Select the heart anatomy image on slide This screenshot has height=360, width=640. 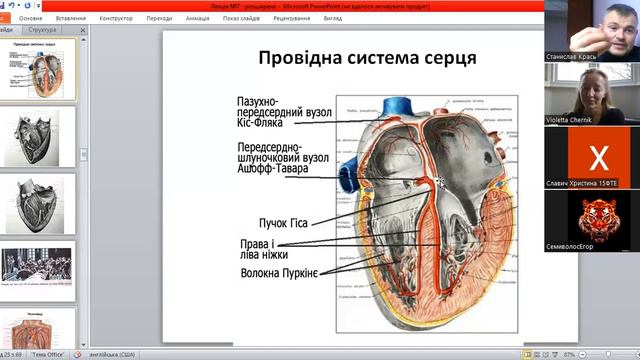[427, 214]
